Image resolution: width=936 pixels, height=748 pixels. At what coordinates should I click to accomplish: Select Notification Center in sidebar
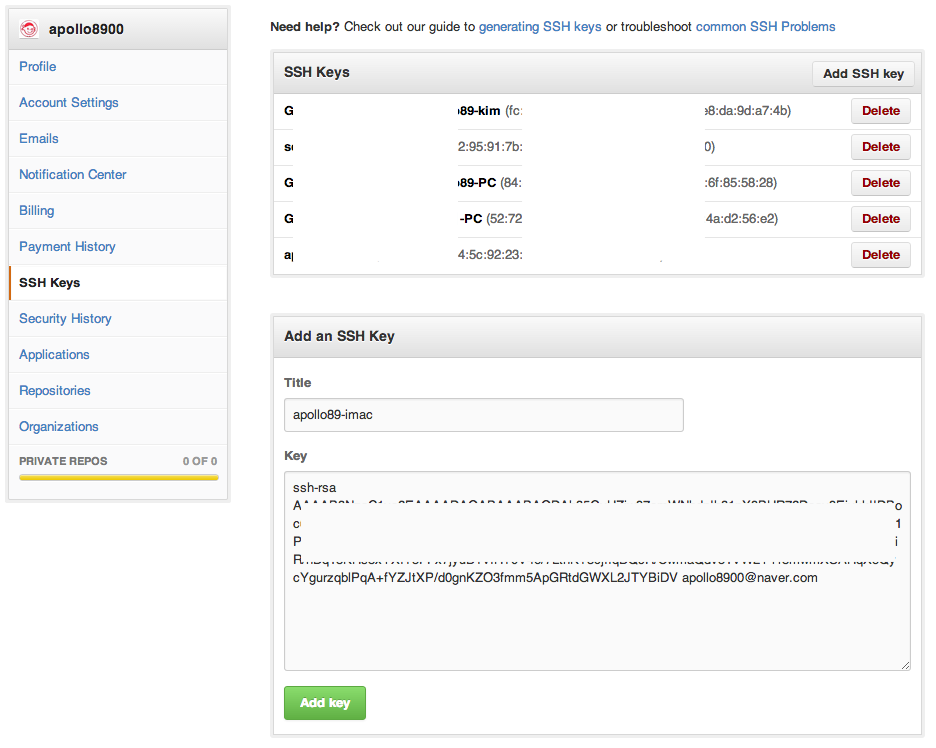[x=73, y=174]
